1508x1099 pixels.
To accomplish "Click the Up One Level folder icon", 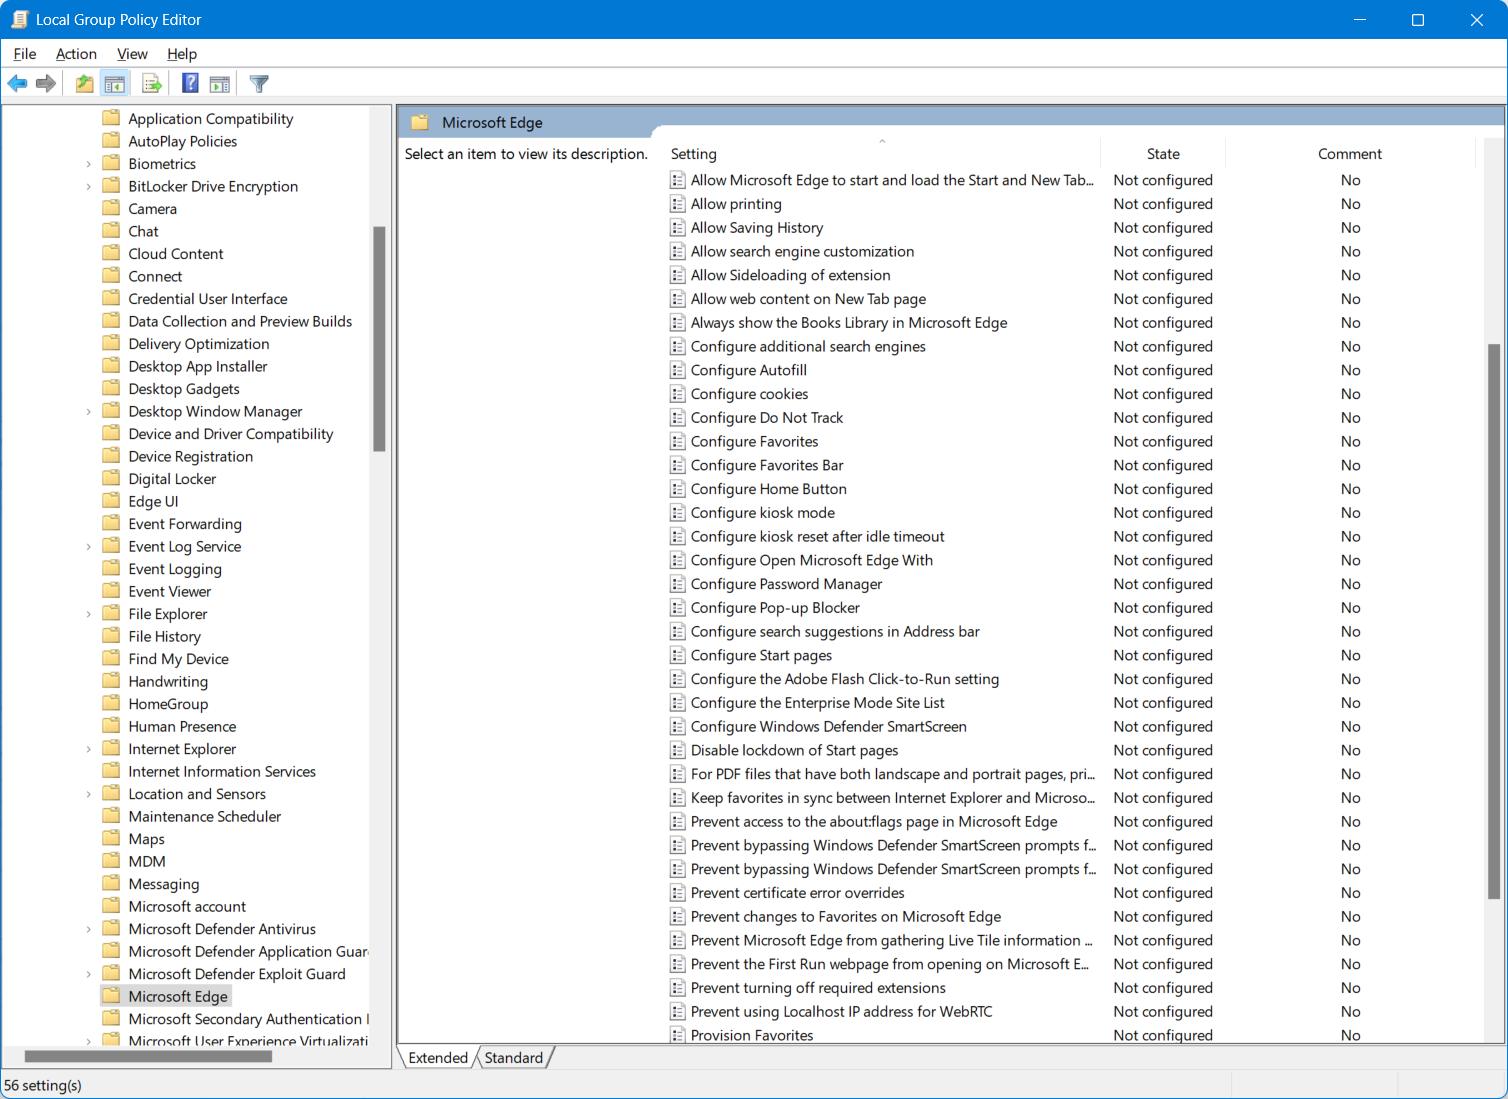I will tap(85, 84).
